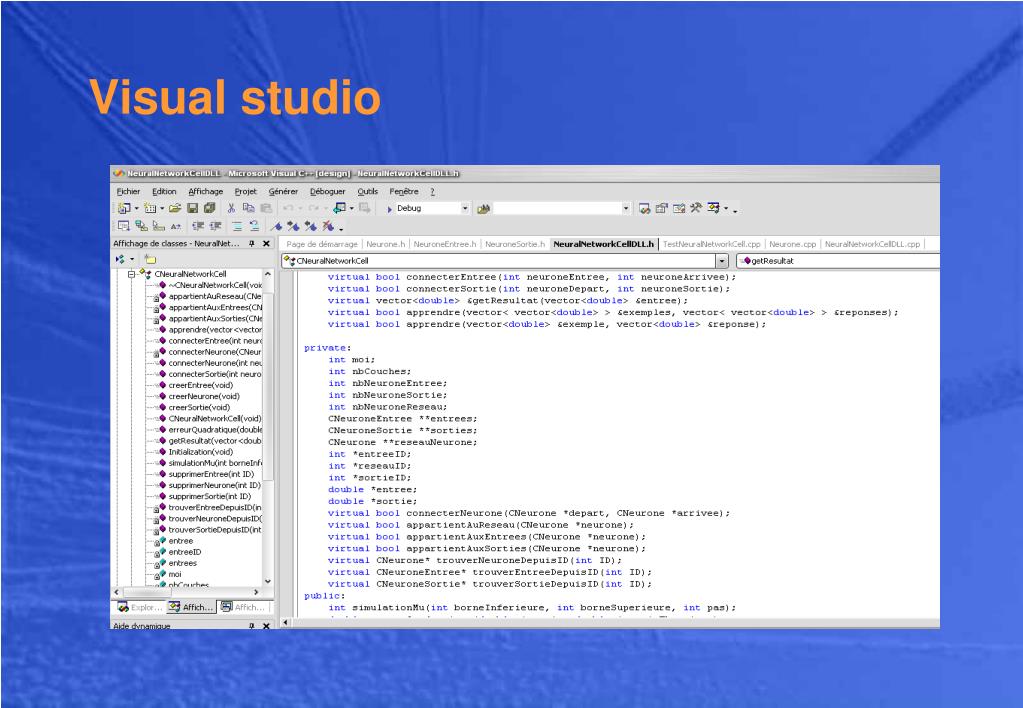
Task: Click the Decrease Indent icon
Action: pos(198,226)
